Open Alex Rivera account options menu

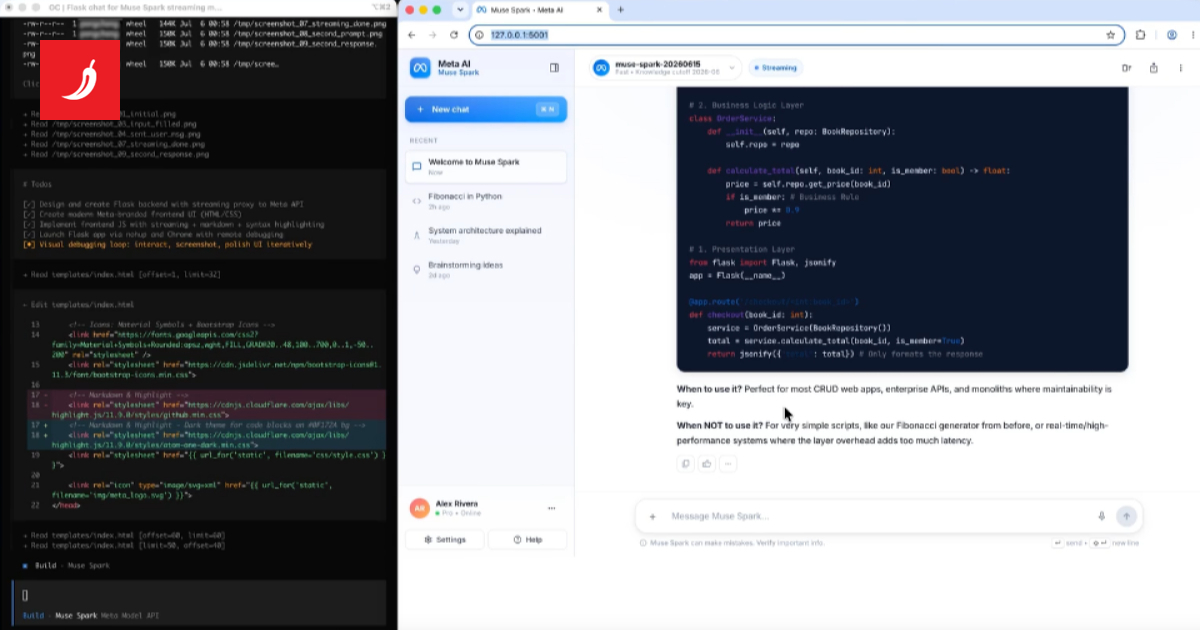551,508
